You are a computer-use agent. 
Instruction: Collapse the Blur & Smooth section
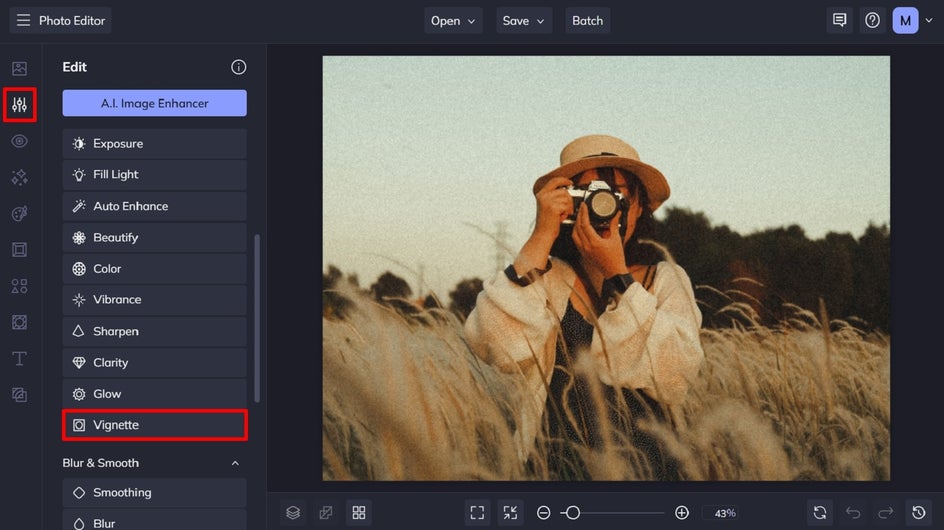pyautogui.click(x=236, y=463)
